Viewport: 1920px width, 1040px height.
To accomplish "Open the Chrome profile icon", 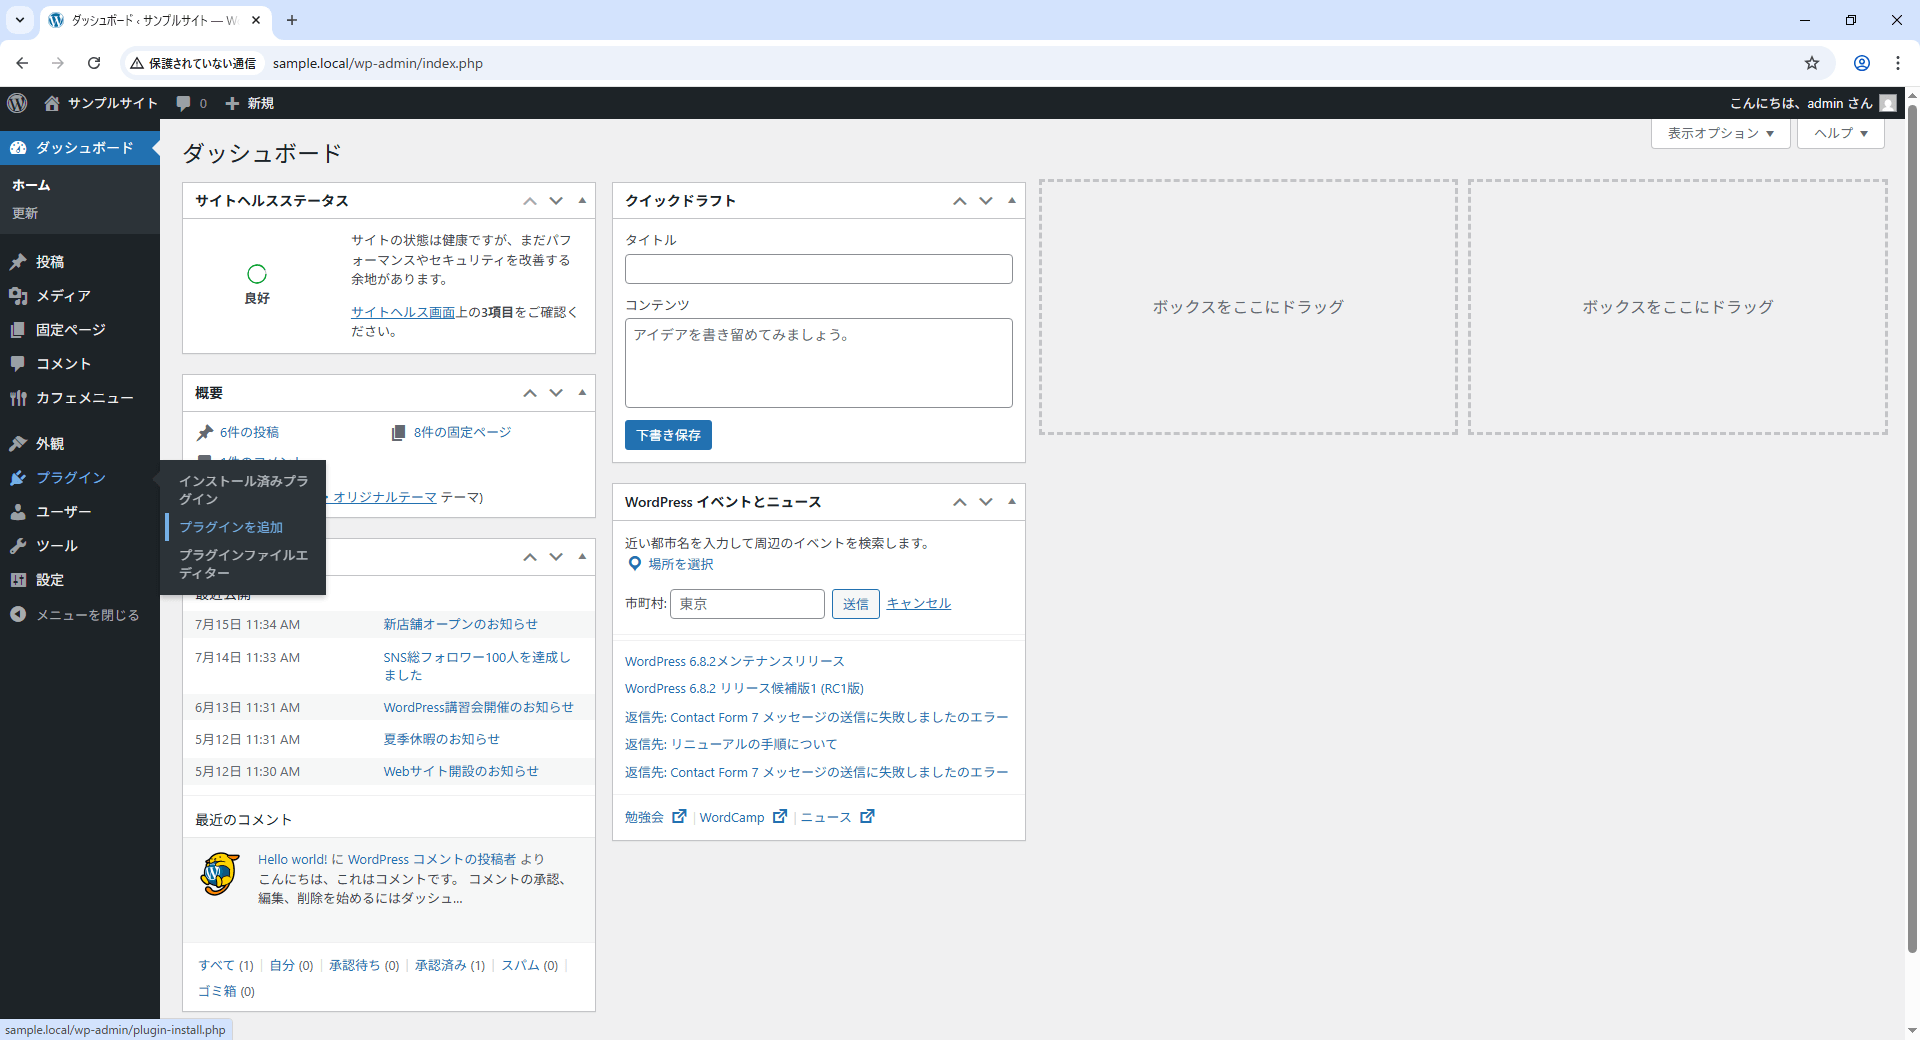I will [1862, 63].
